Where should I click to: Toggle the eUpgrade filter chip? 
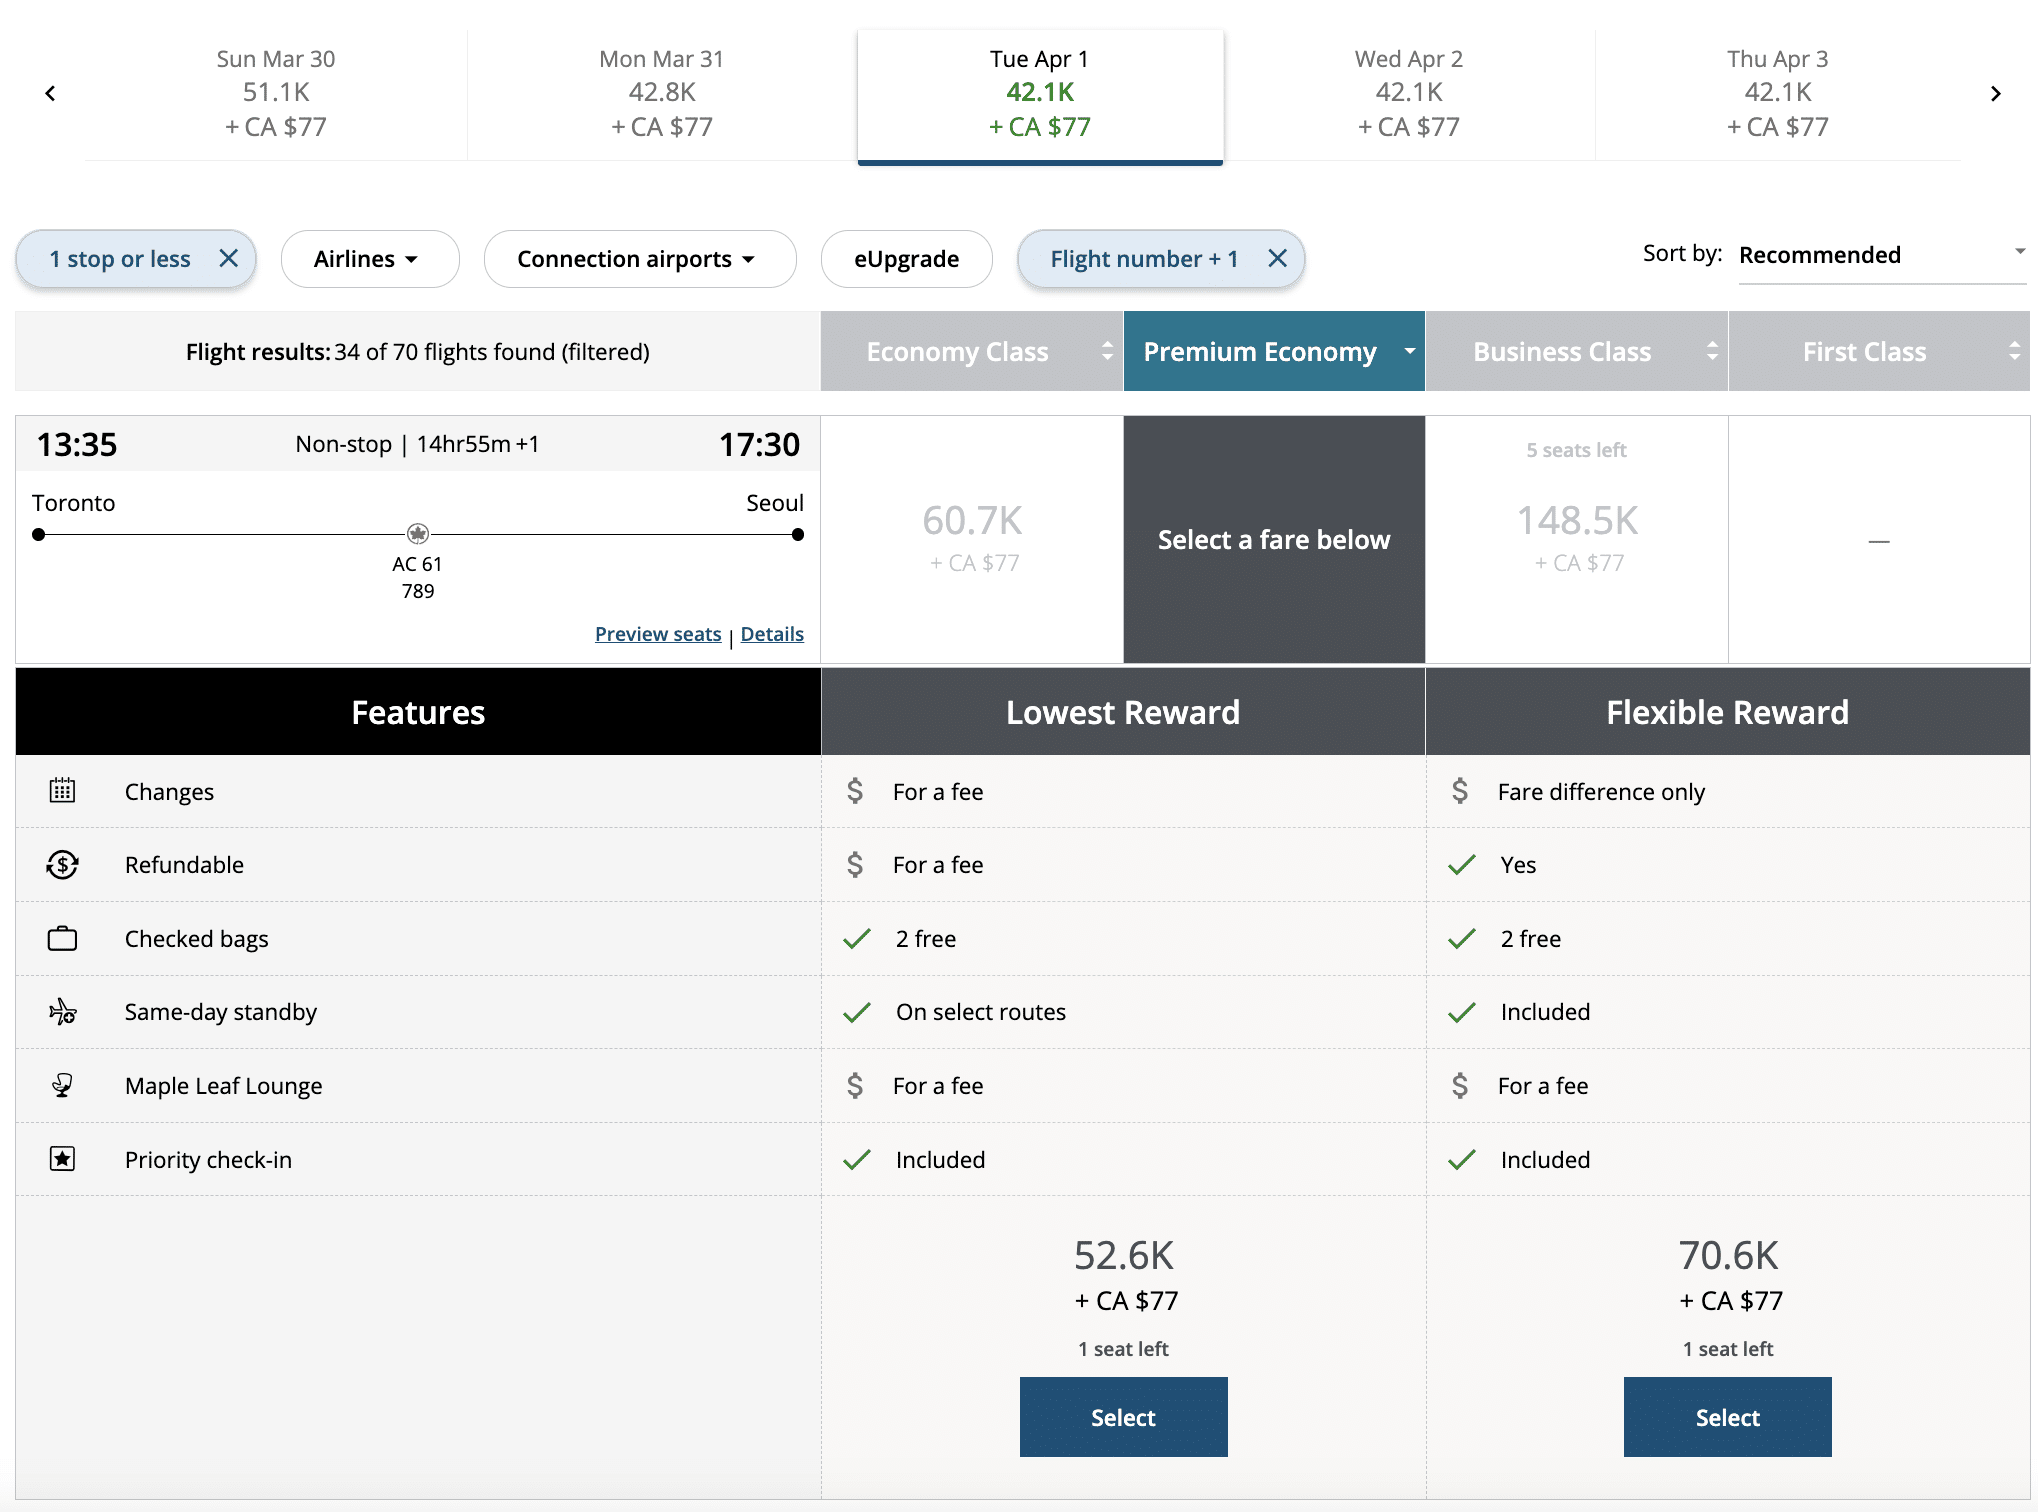[906, 259]
